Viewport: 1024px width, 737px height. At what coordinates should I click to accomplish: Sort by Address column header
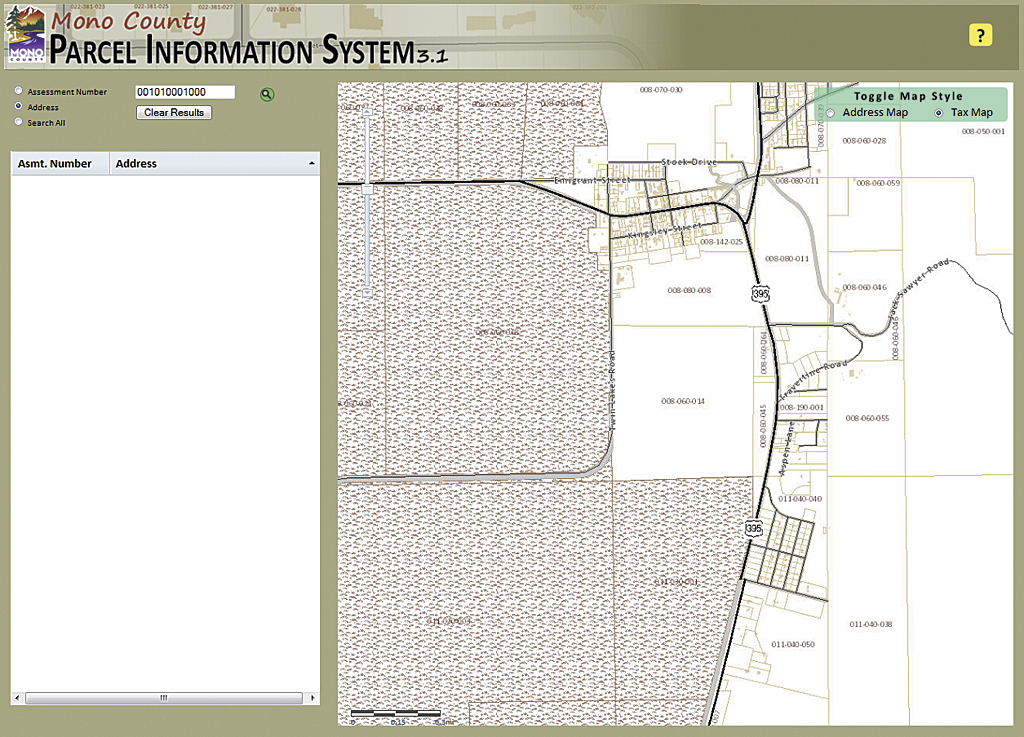(x=214, y=164)
